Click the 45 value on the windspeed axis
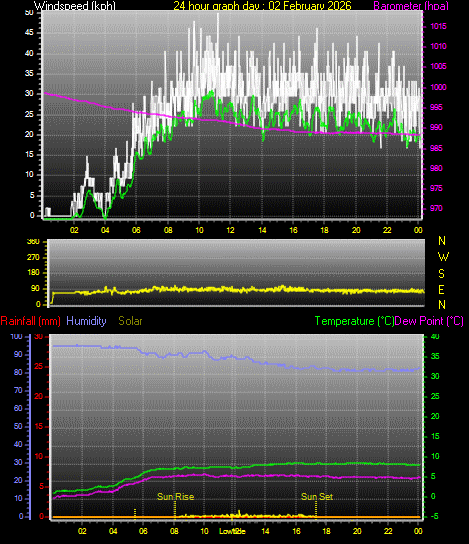 (29, 33)
